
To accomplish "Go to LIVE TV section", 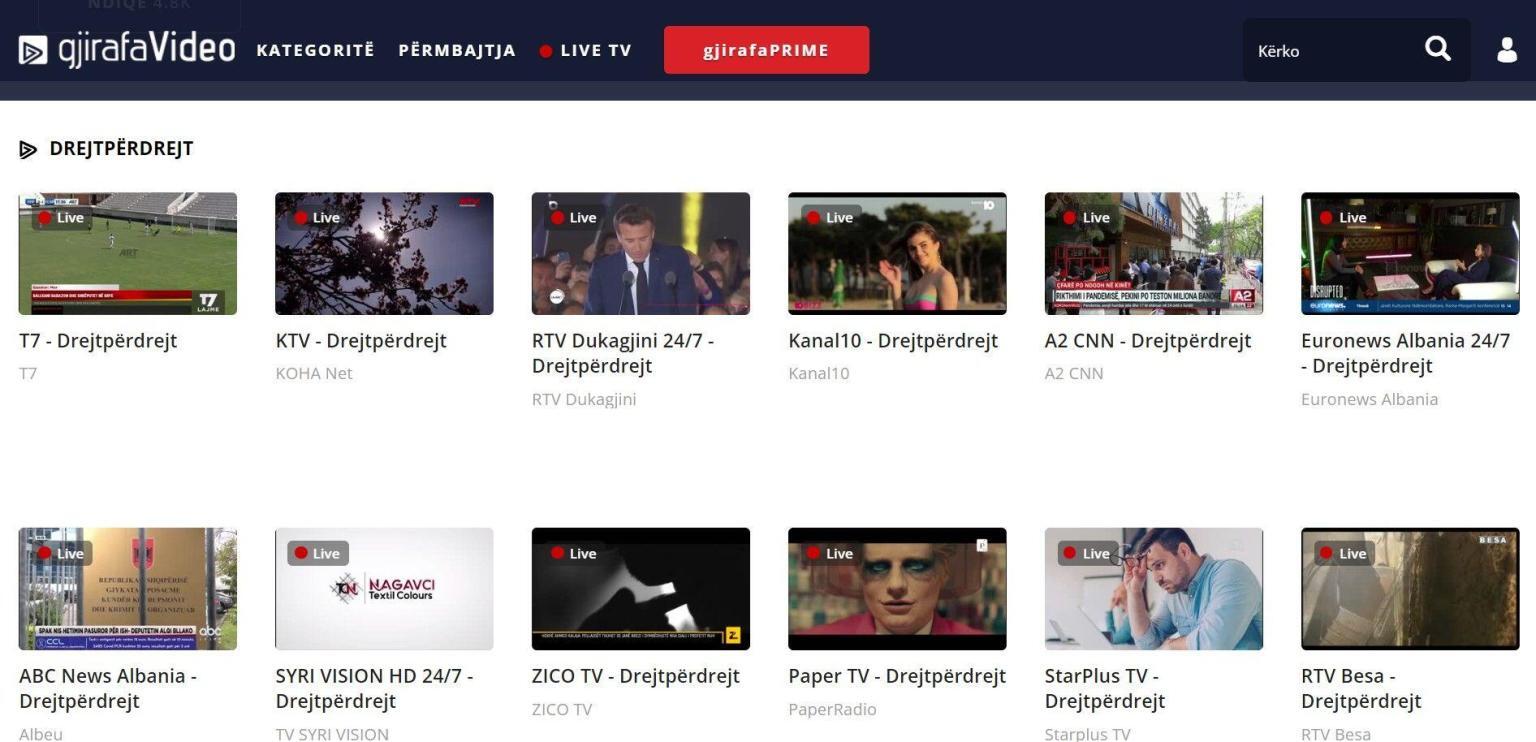I will pos(586,50).
